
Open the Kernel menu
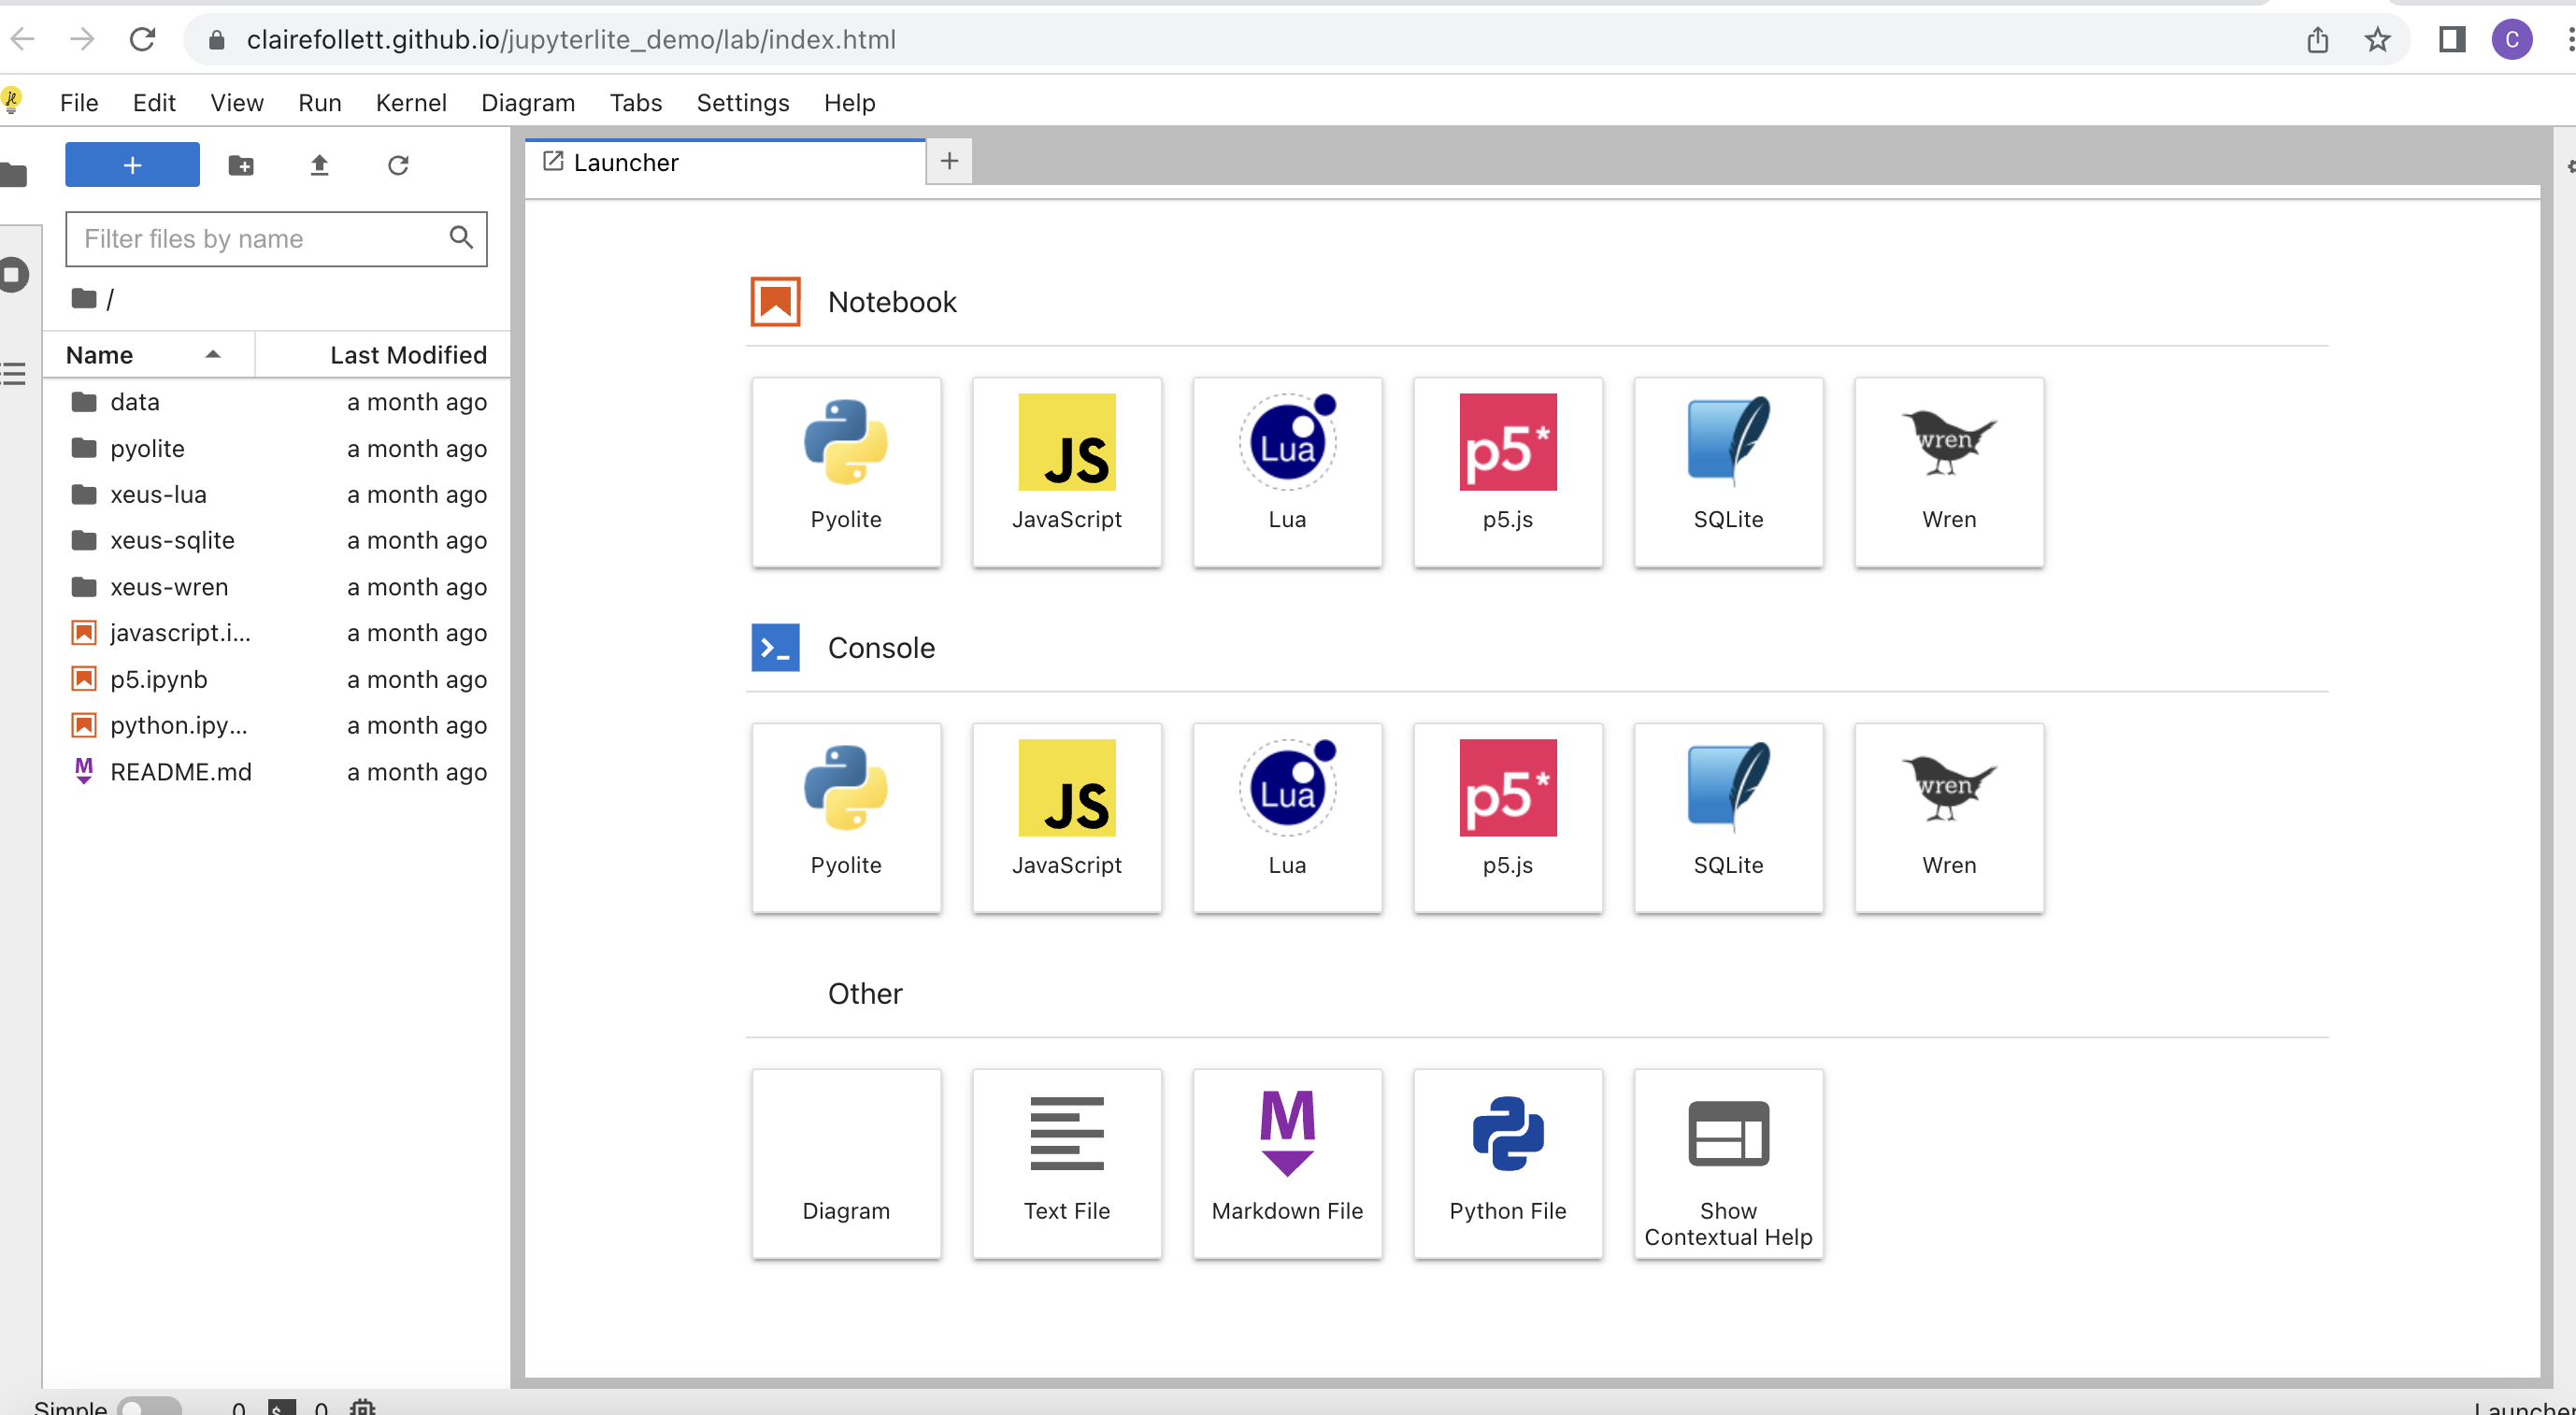click(411, 103)
